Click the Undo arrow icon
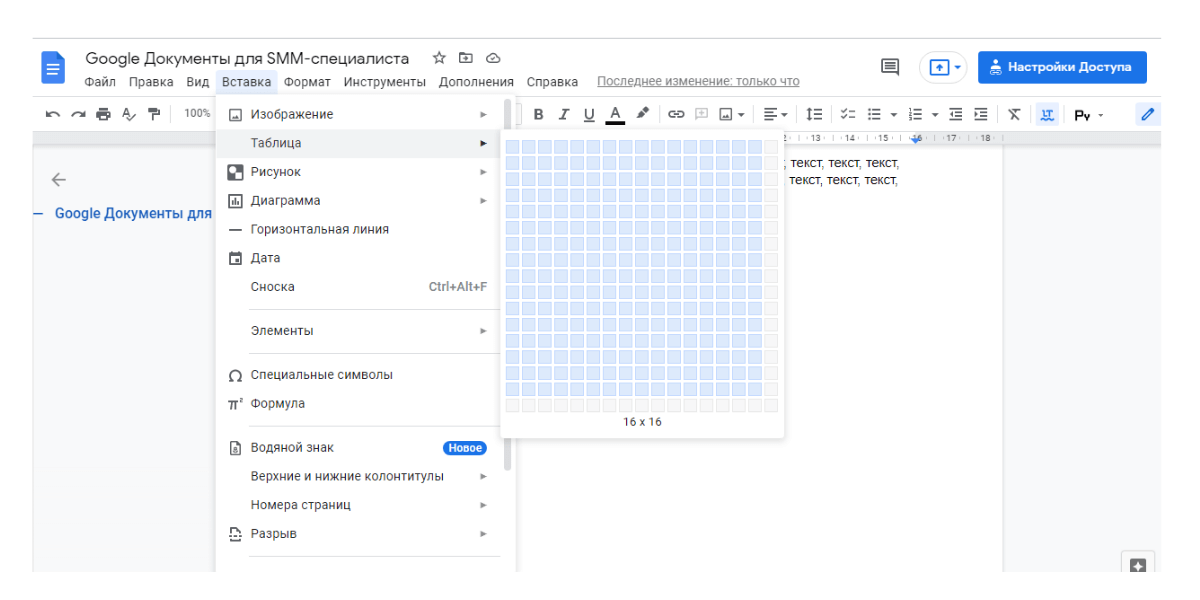1200x600 pixels. pos(52,114)
